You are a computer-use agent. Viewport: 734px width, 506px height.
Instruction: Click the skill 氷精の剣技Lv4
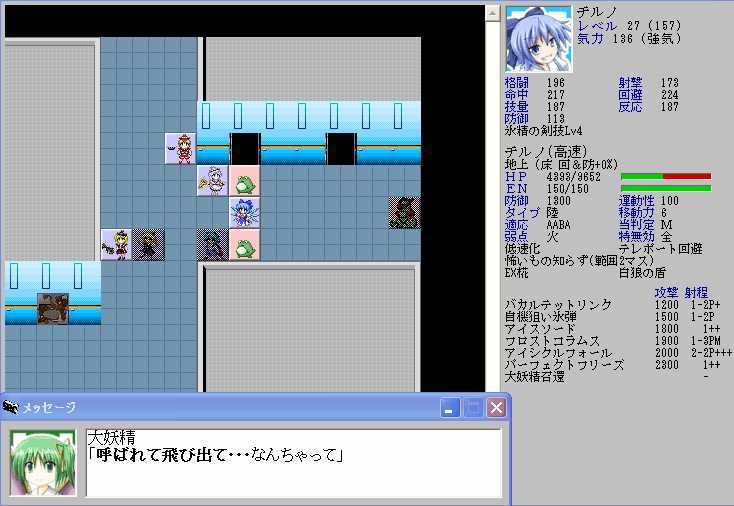[x=543, y=131]
